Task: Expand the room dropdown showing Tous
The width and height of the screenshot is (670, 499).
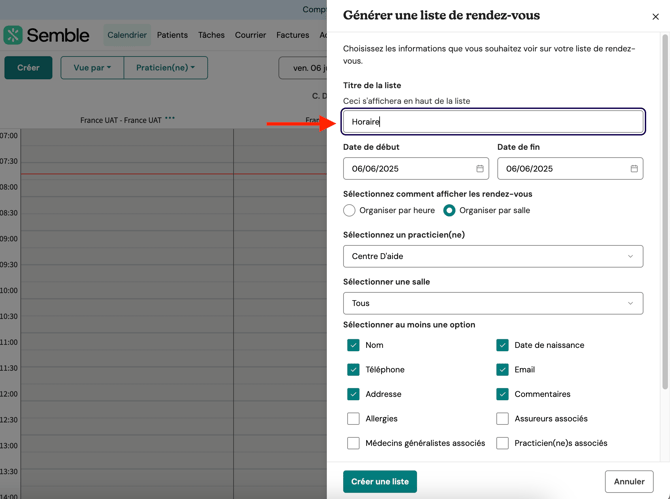Action: (x=492, y=303)
